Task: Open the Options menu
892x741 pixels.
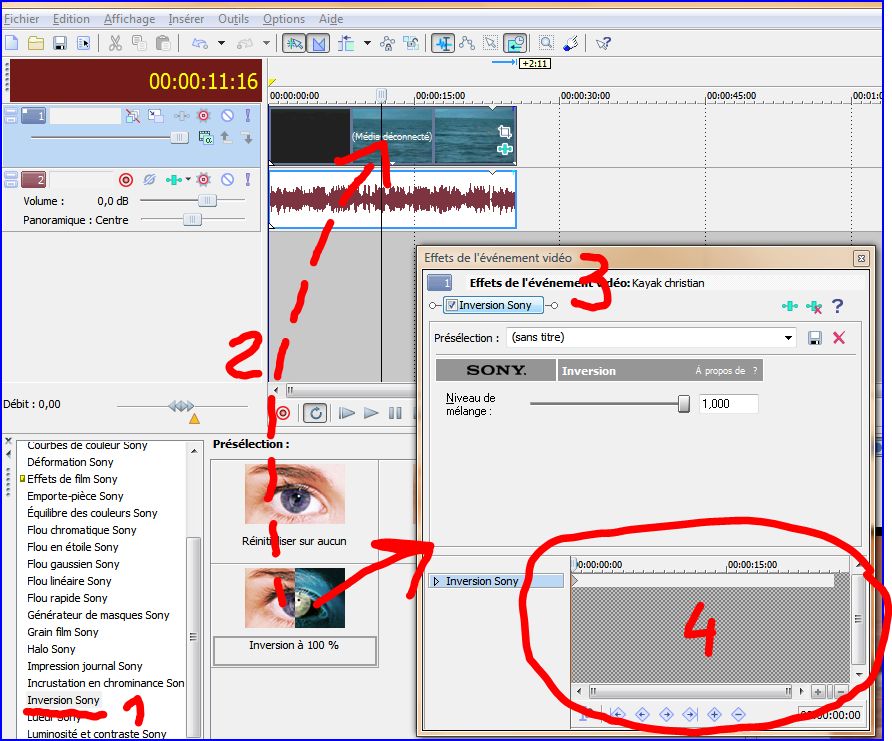Action: pos(284,19)
